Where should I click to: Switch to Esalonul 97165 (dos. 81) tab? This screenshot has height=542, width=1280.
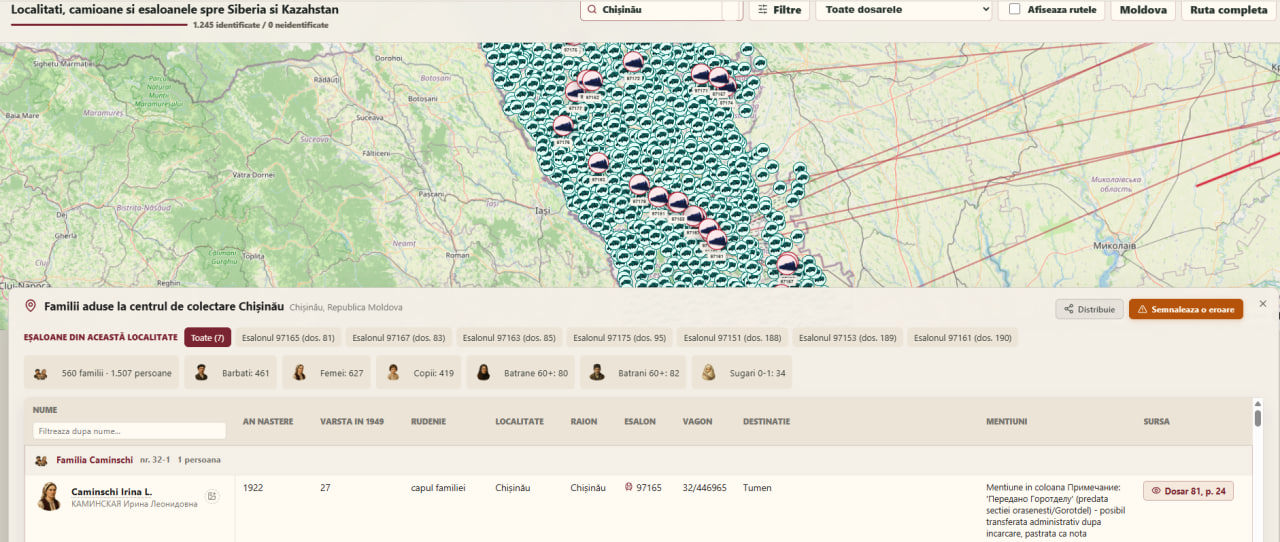pos(288,337)
